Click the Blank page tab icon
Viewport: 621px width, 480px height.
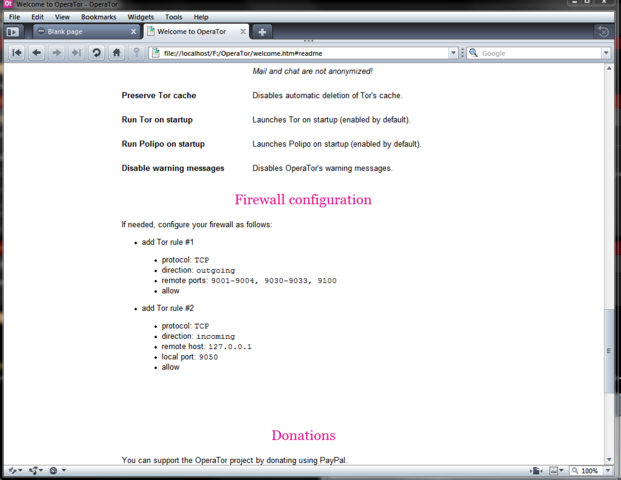[41, 31]
